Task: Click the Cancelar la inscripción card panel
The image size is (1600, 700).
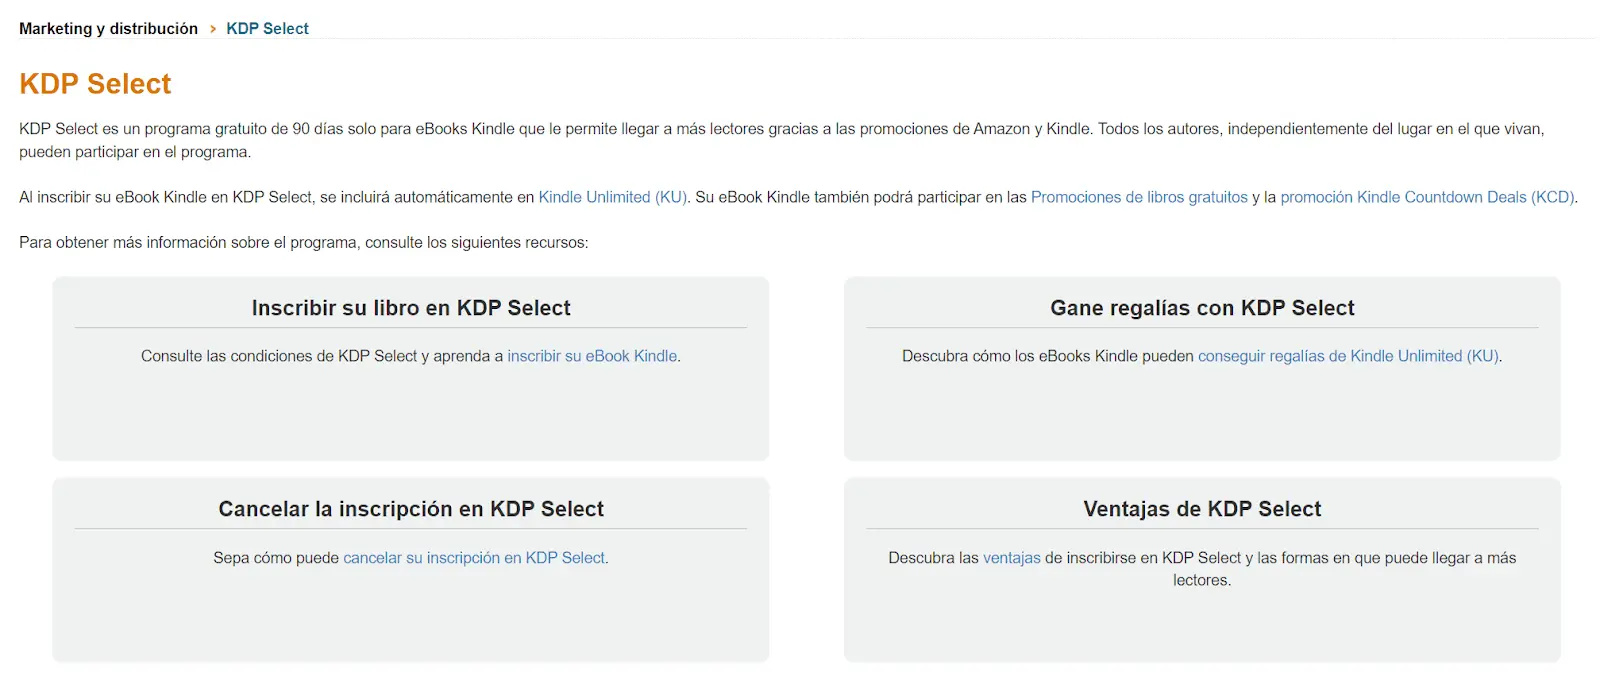Action: [x=410, y=620]
